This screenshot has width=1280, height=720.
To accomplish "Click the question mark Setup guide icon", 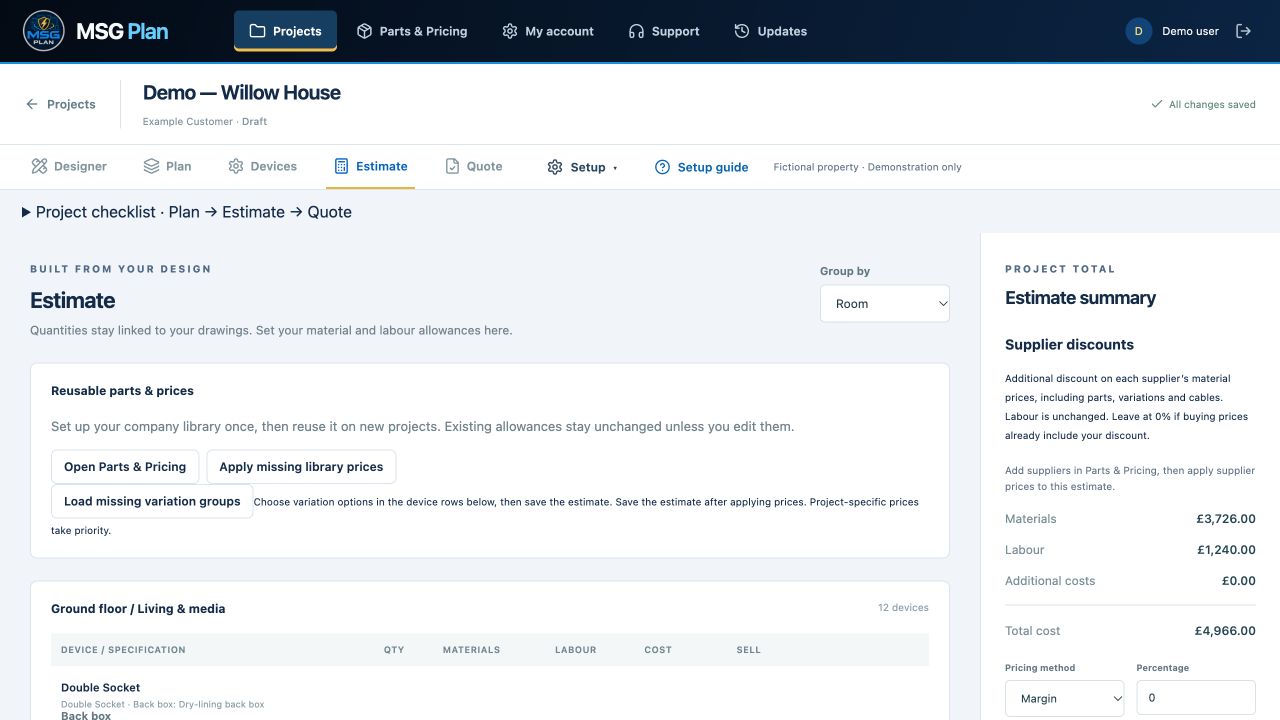I will point(662,167).
